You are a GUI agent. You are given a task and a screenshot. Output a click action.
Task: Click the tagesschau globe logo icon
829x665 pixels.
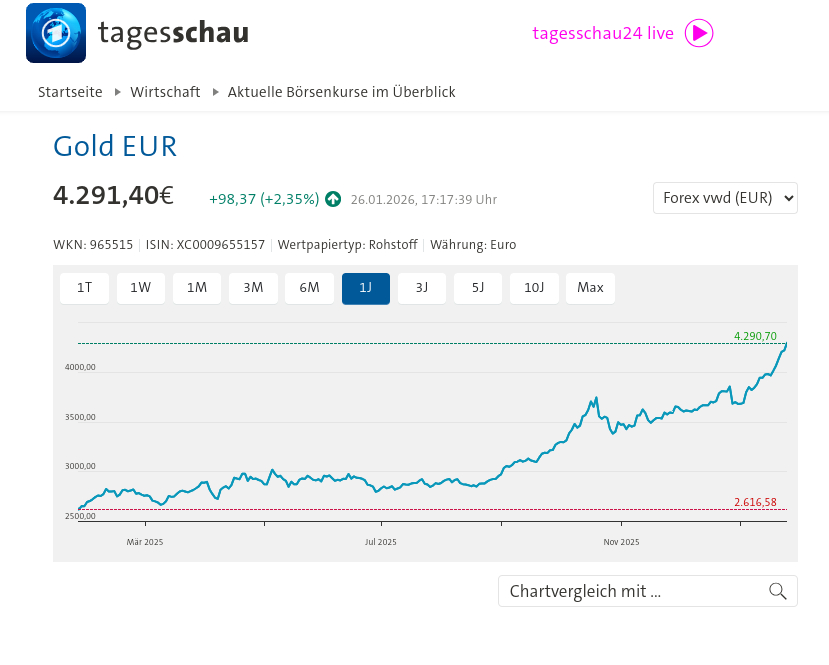[56, 33]
